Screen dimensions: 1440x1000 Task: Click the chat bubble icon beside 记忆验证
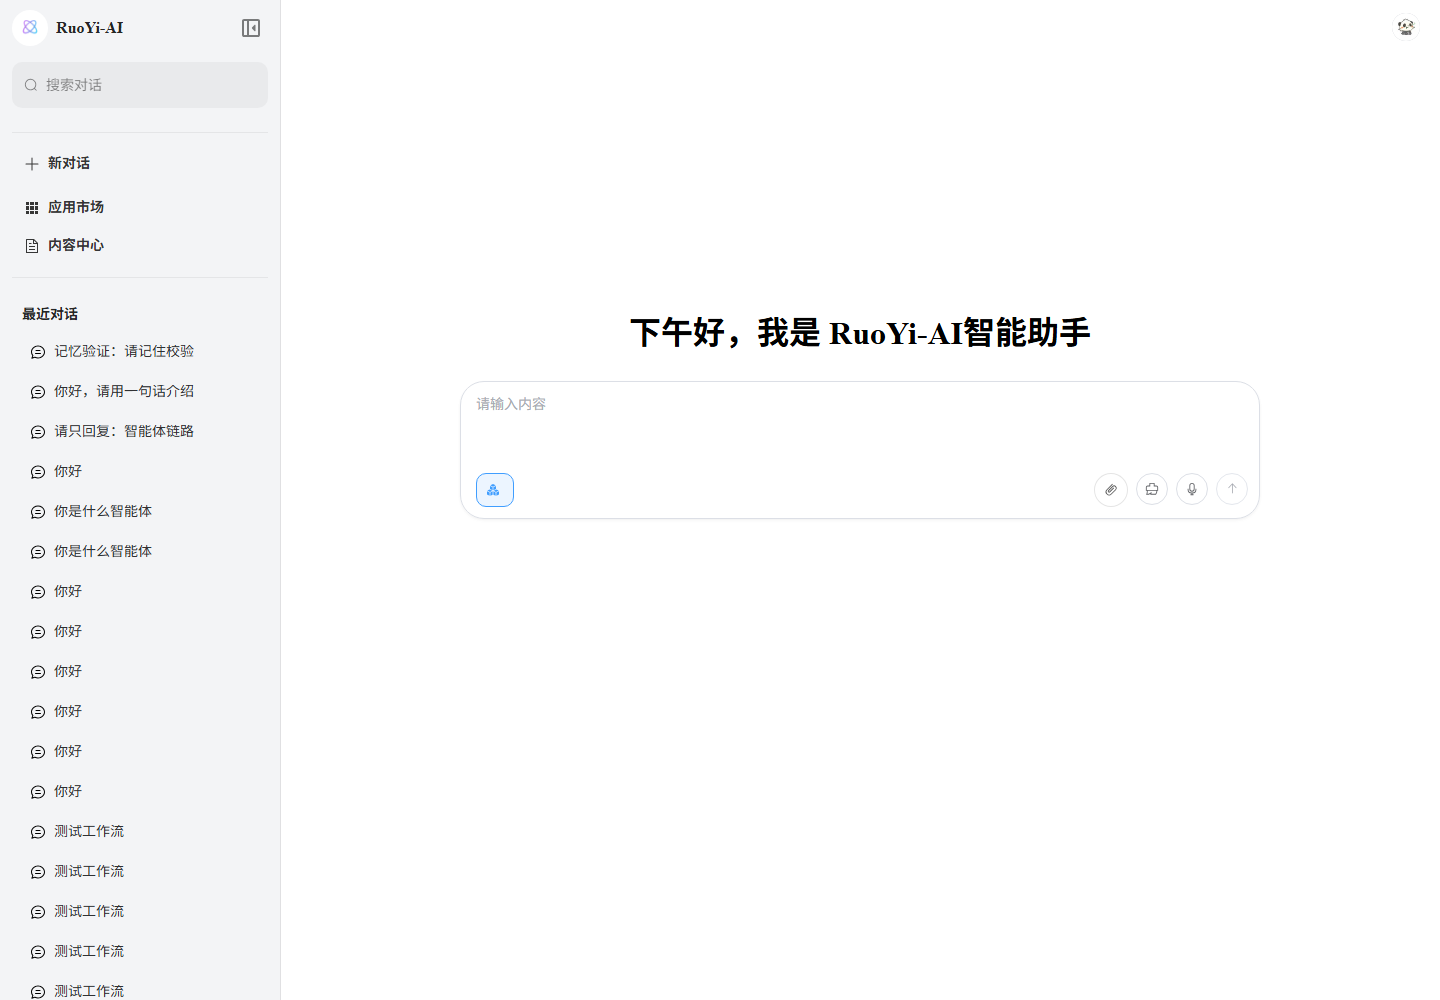pos(38,352)
